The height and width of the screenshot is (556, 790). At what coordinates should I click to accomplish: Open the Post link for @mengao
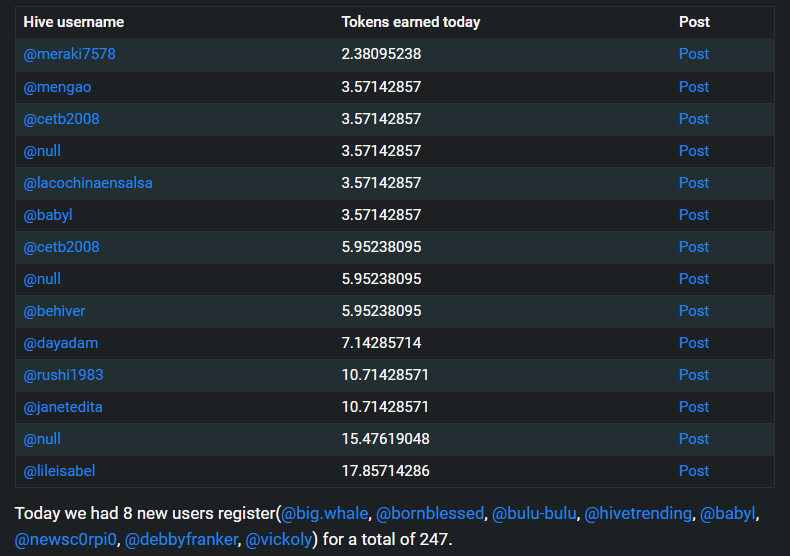click(694, 87)
